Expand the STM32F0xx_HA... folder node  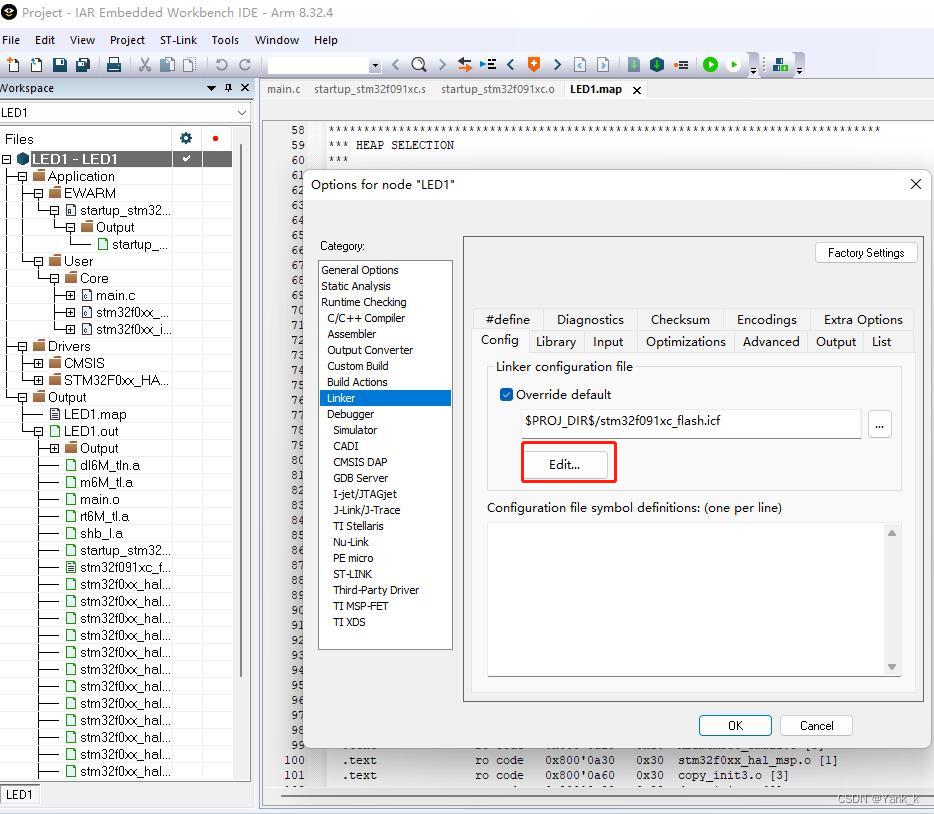tap(38, 380)
